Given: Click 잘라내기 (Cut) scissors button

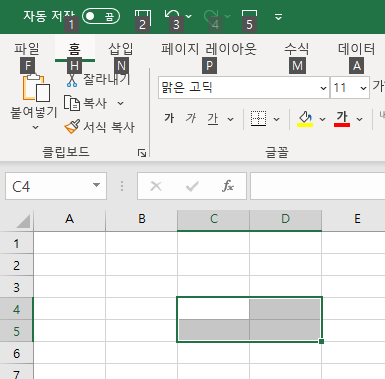Looking at the screenshot, I should pyautogui.click(x=98, y=80).
